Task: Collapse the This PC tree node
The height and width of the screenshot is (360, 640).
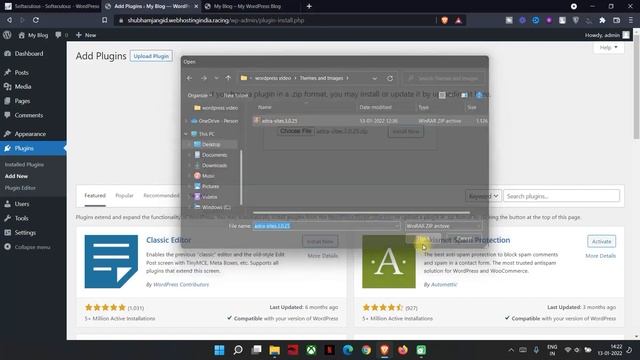Action: point(186,134)
